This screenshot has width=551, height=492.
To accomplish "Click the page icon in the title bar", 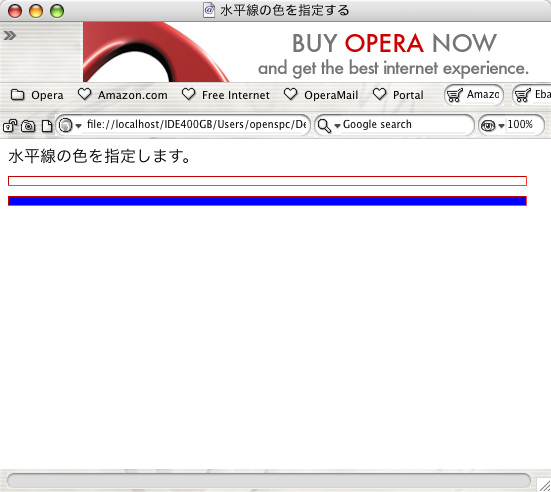I will tap(209, 10).
